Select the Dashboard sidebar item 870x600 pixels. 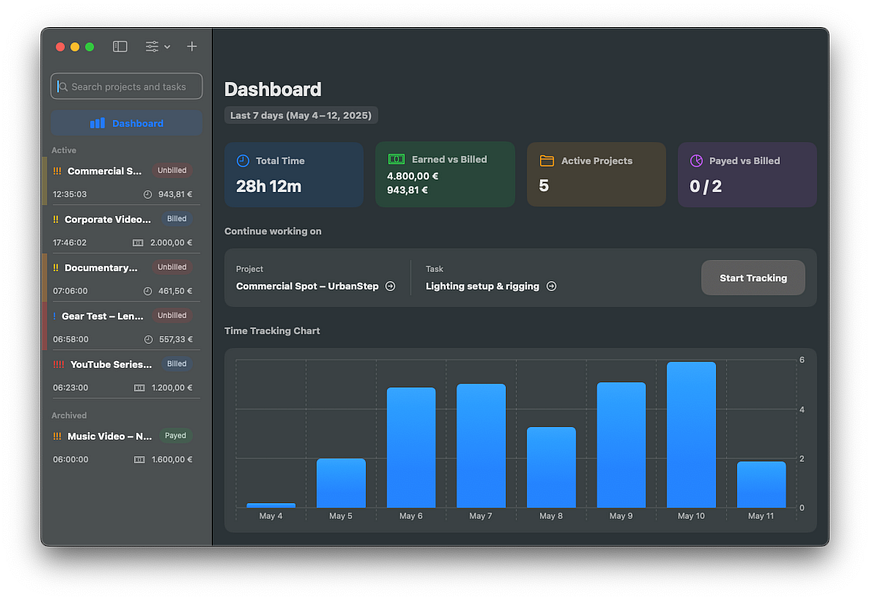coord(127,123)
